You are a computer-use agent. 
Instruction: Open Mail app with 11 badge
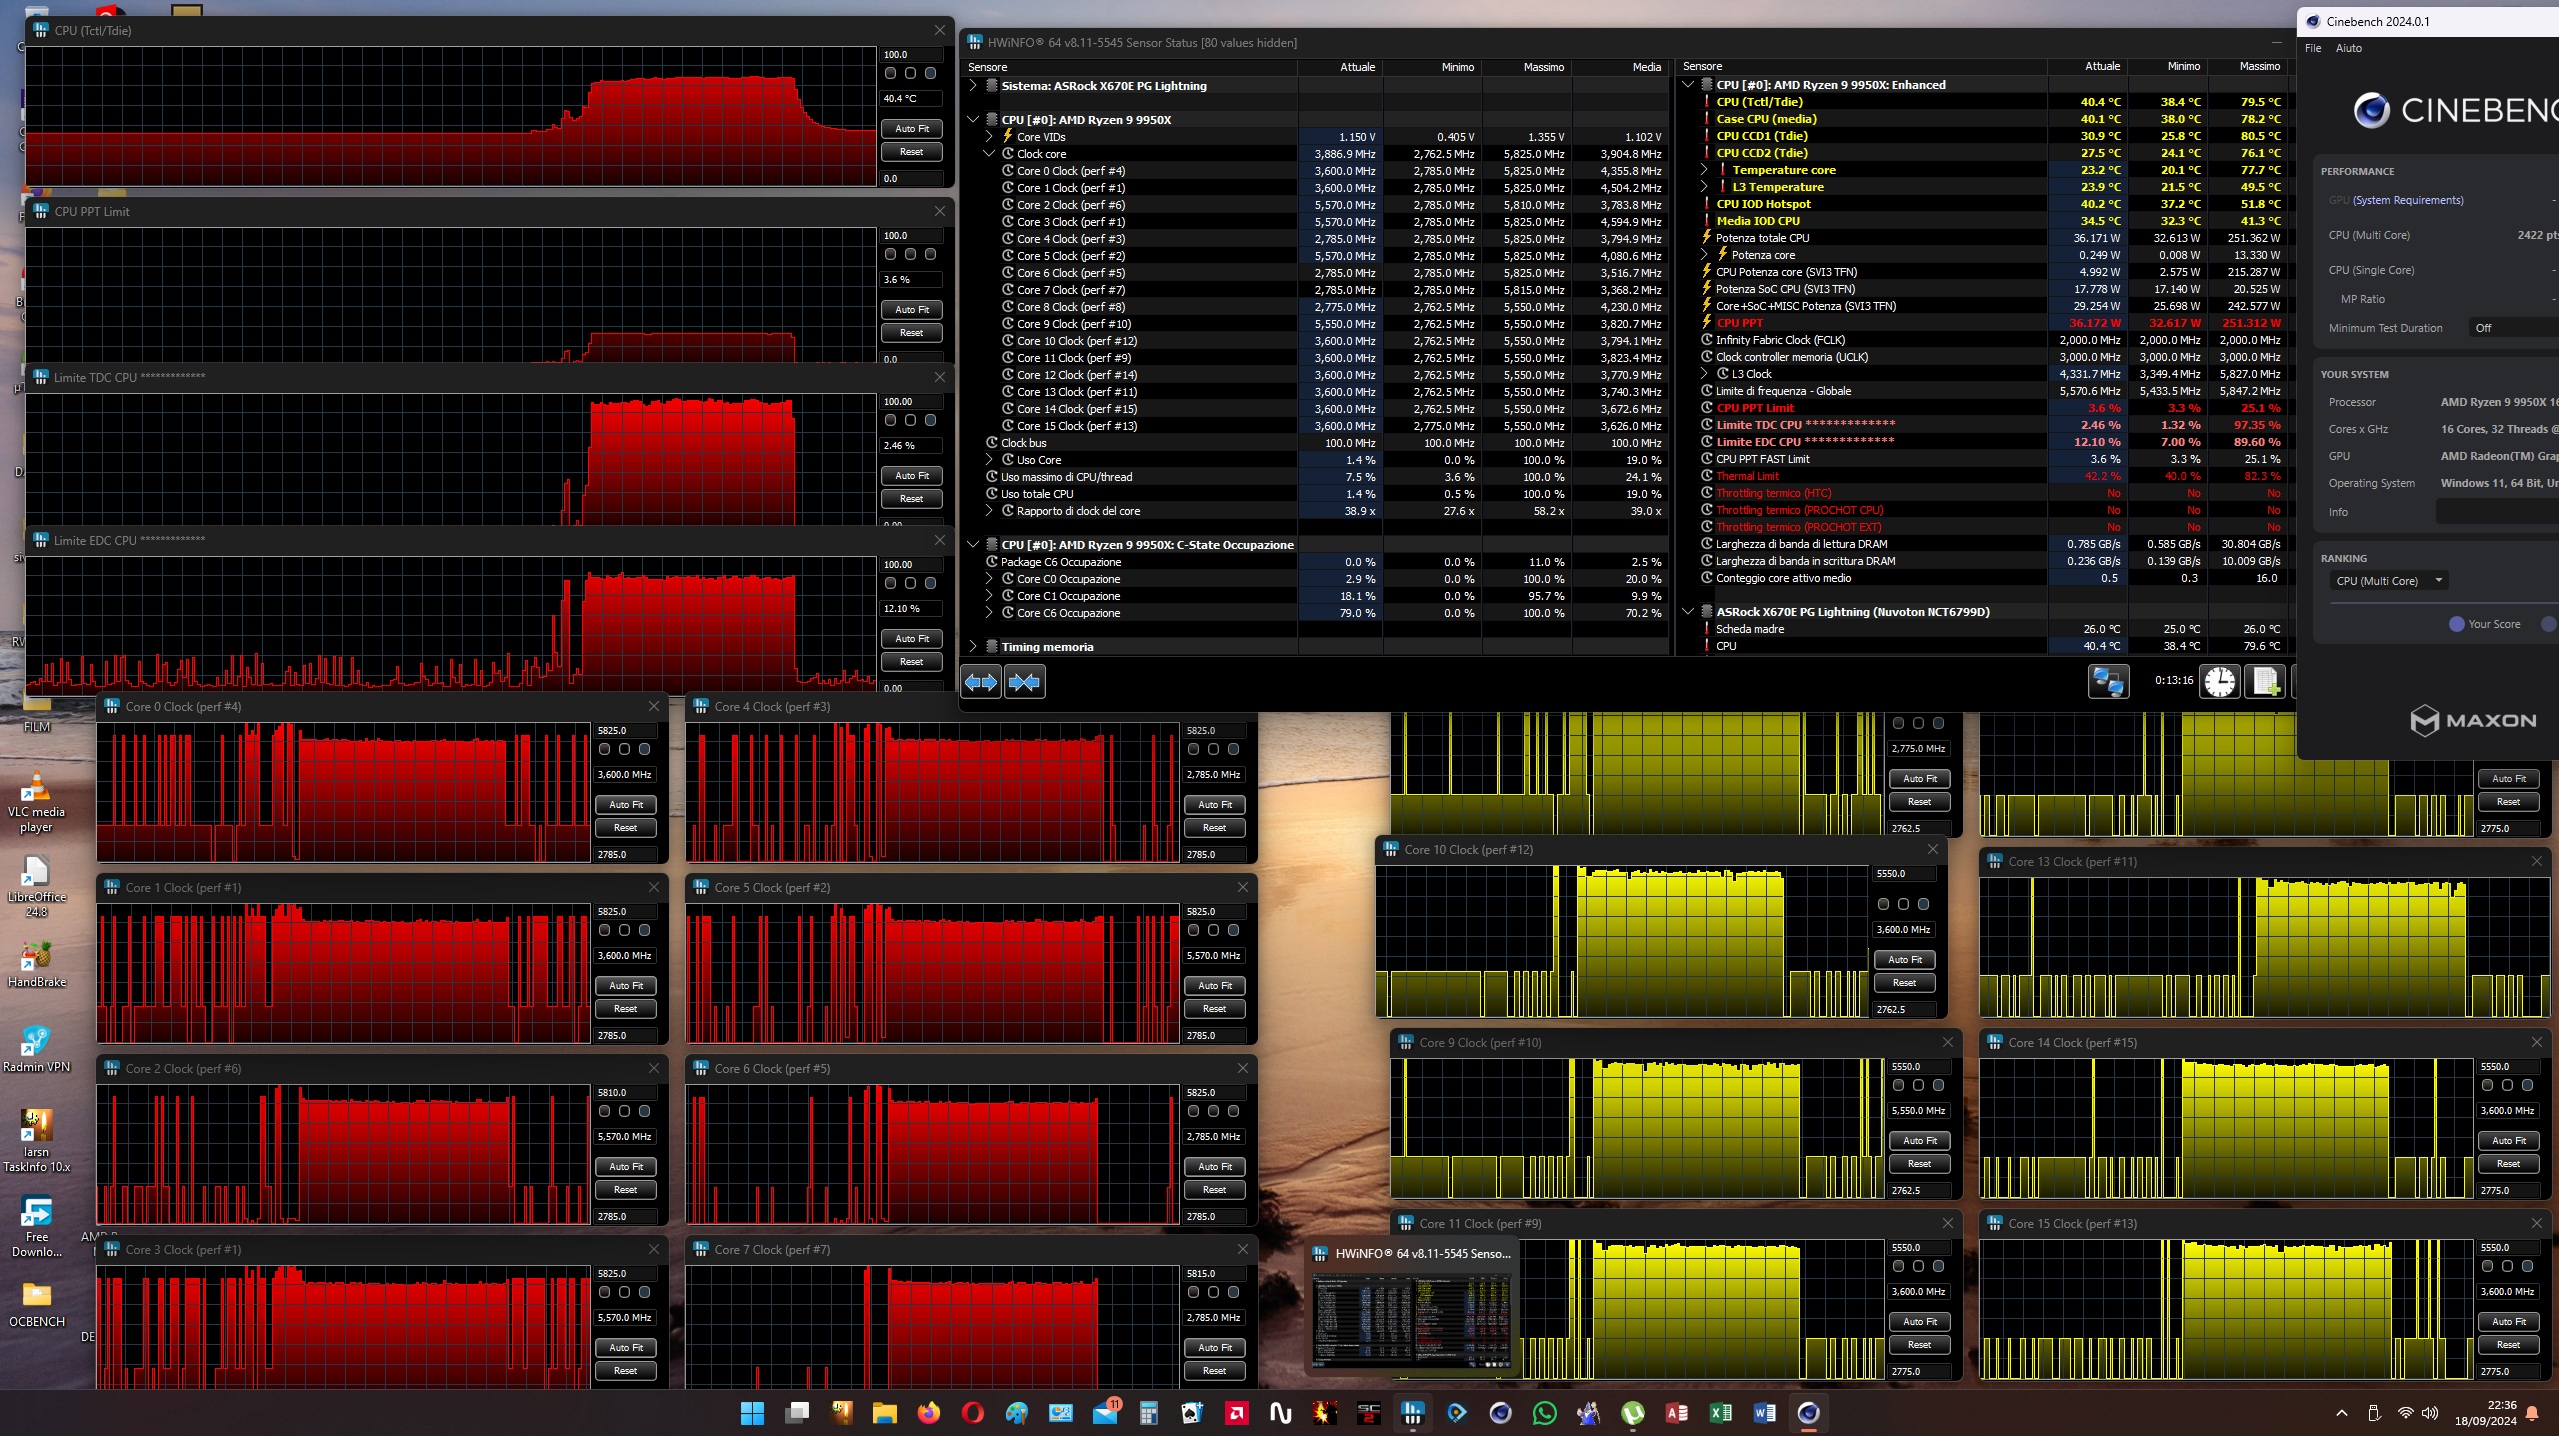[x=1105, y=1413]
